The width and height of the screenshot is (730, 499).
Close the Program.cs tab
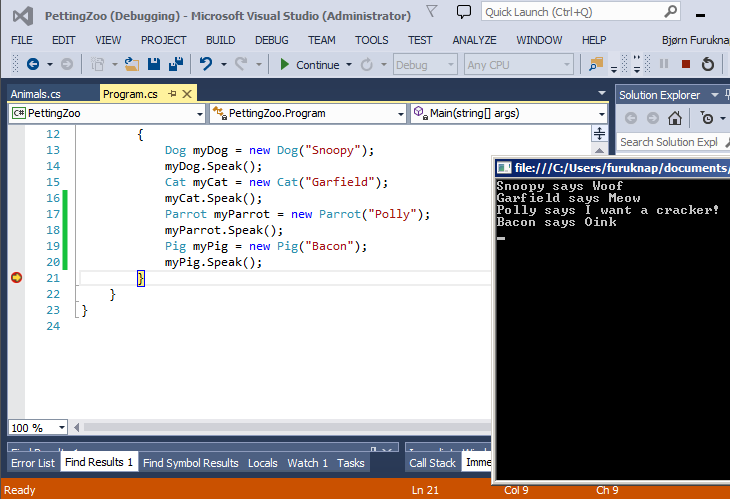(x=187, y=94)
